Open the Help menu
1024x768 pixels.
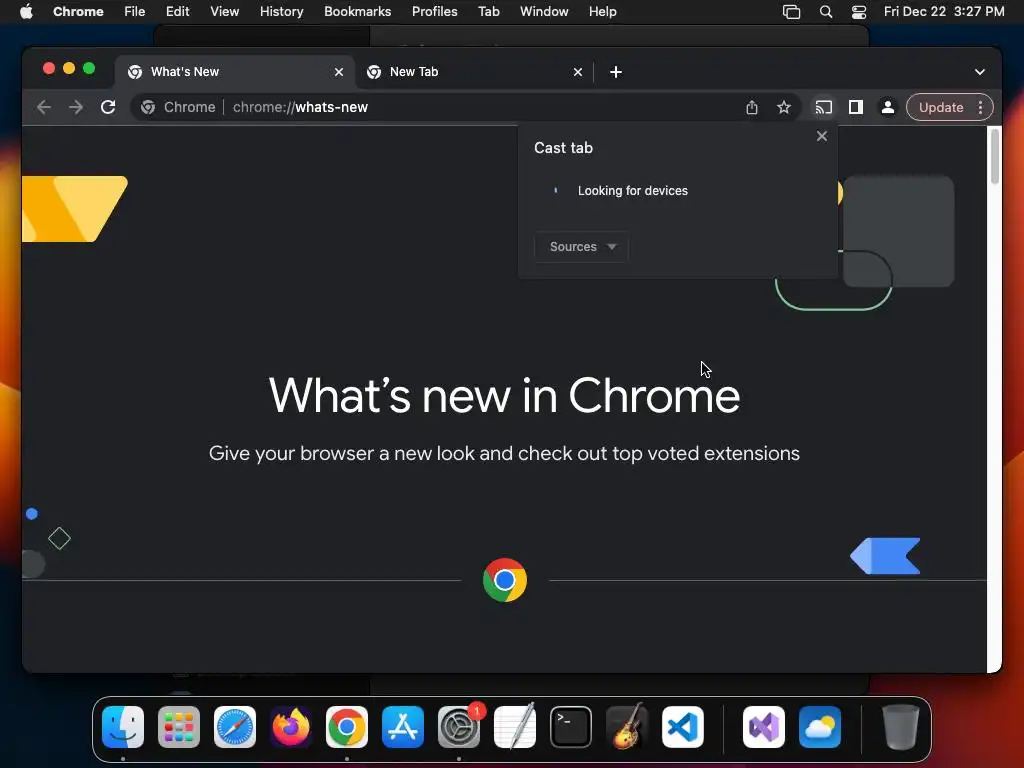coord(602,12)
